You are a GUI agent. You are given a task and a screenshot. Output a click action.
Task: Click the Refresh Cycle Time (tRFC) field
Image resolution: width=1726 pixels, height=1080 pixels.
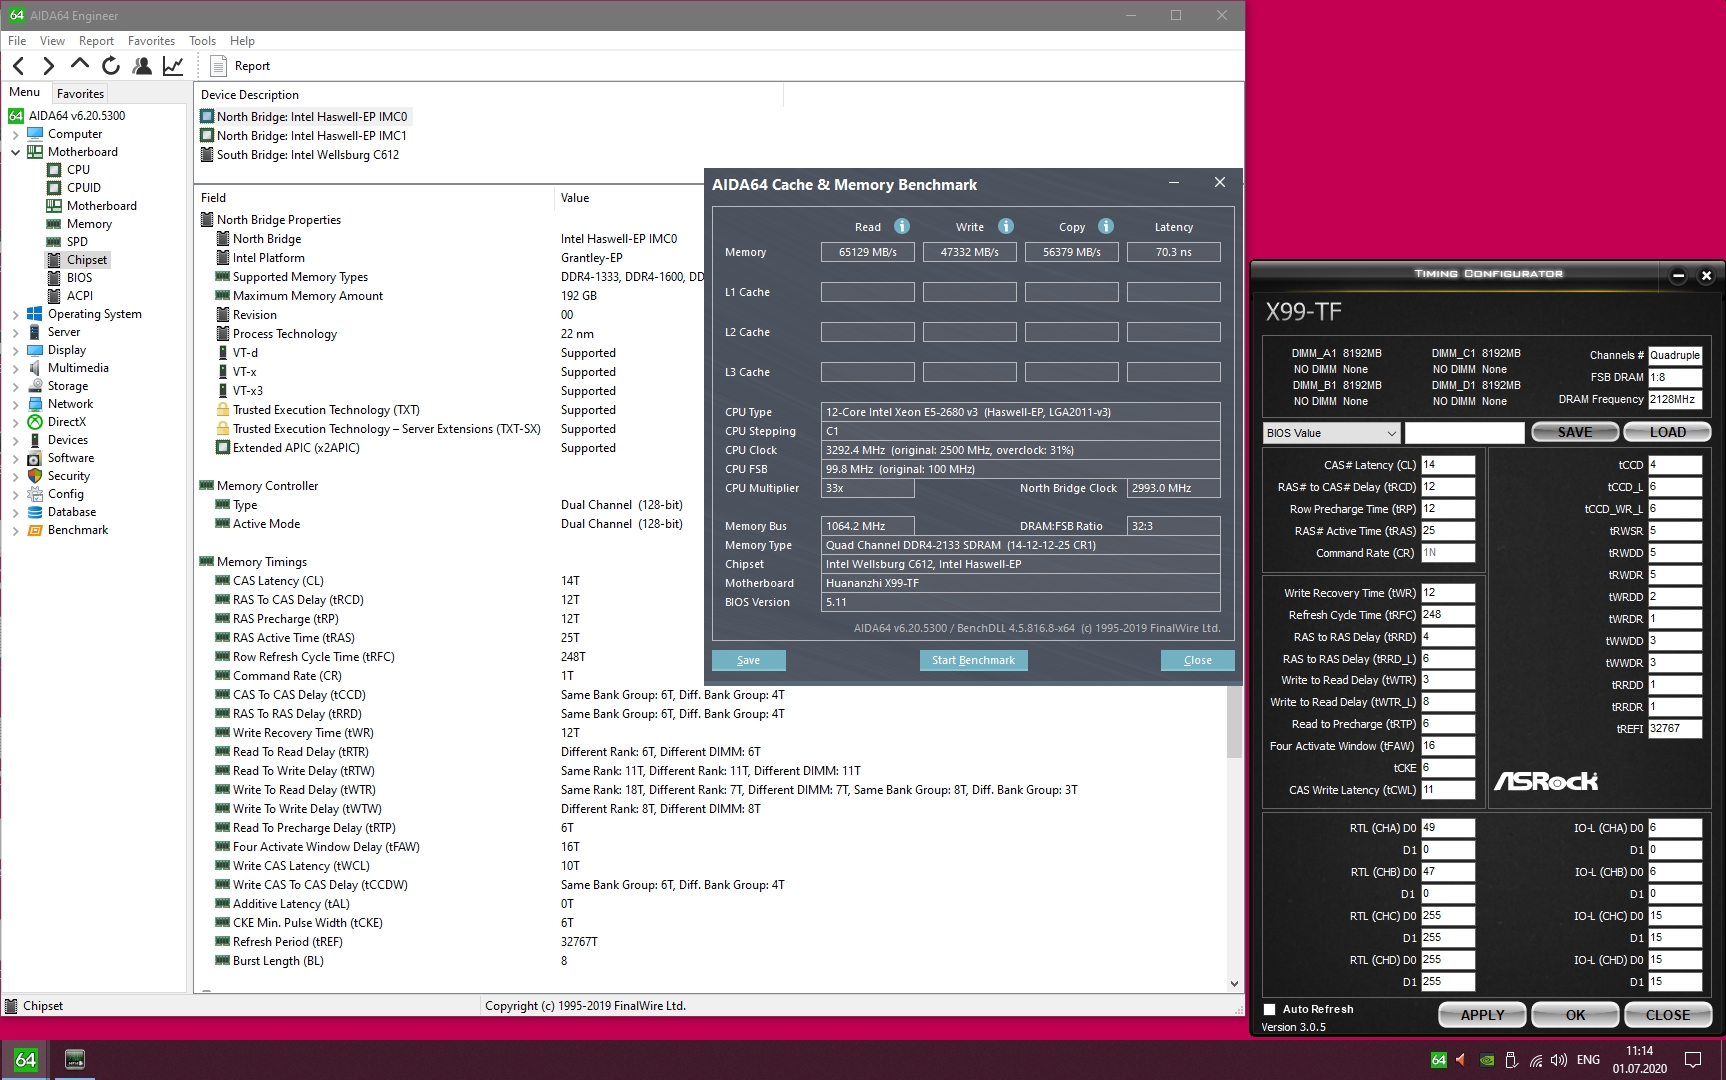click(x=1448, y=615)
